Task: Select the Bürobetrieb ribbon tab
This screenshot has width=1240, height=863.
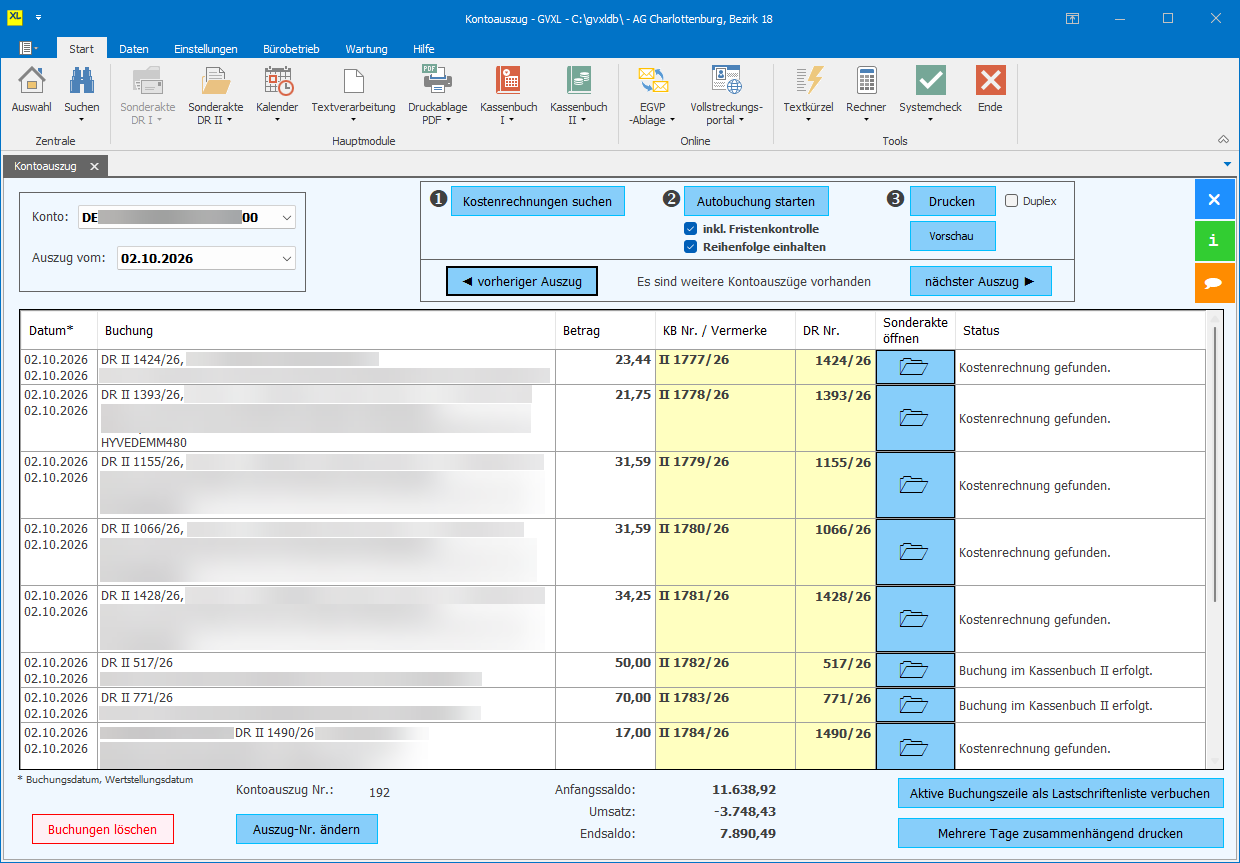Action: coord(291,49)
